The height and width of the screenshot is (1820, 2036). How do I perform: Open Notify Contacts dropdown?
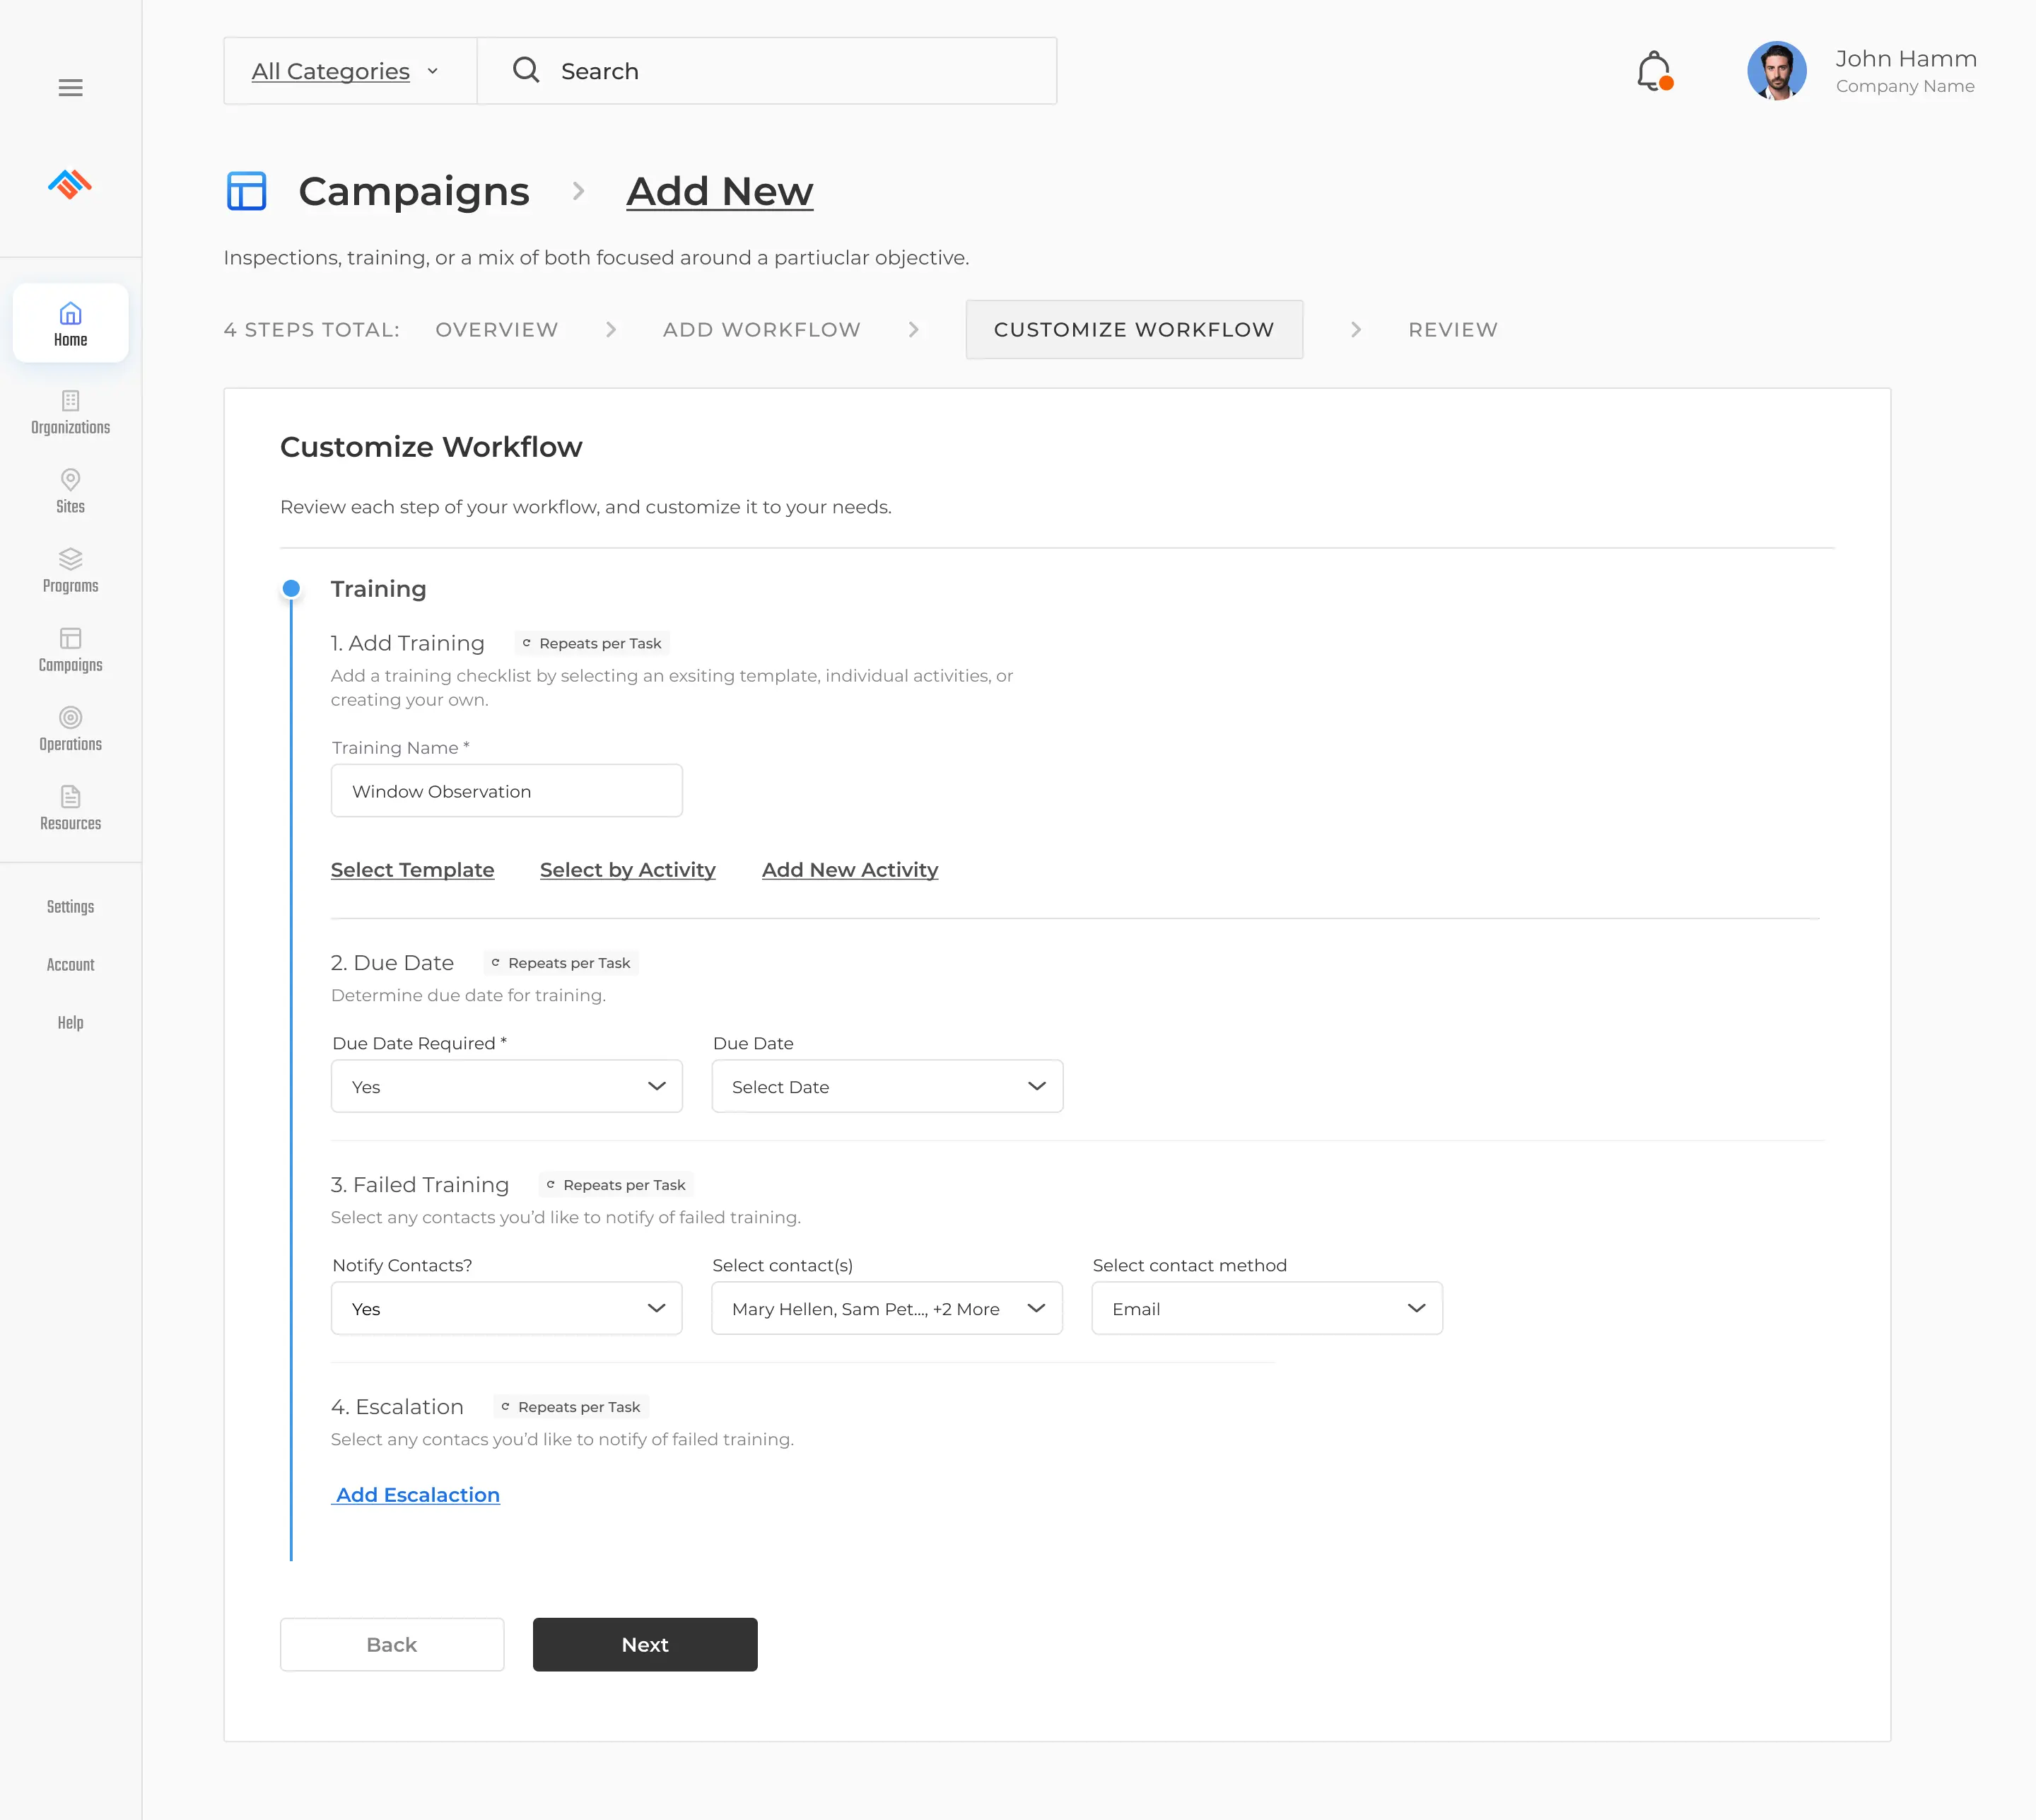coord(507,1309)
